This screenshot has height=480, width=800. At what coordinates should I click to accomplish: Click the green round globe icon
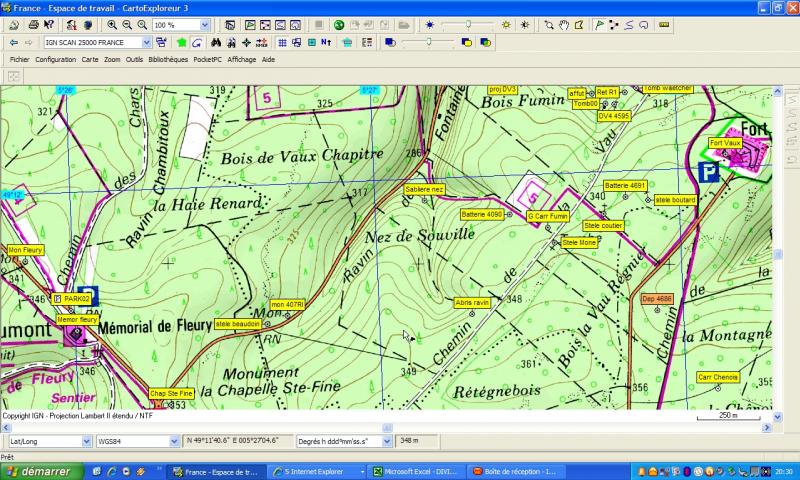(339, 24)
